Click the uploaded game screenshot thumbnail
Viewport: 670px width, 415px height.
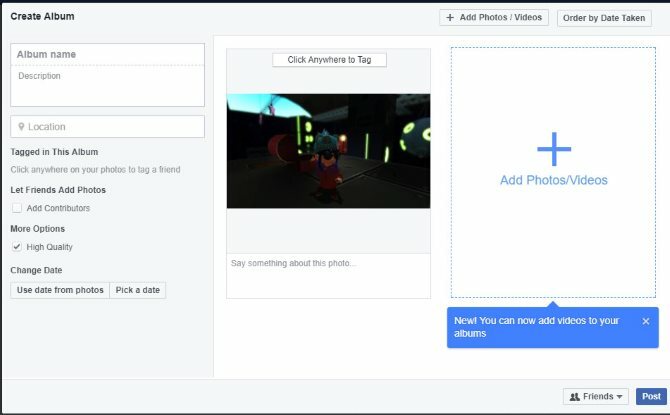click(x=328, y=151)
